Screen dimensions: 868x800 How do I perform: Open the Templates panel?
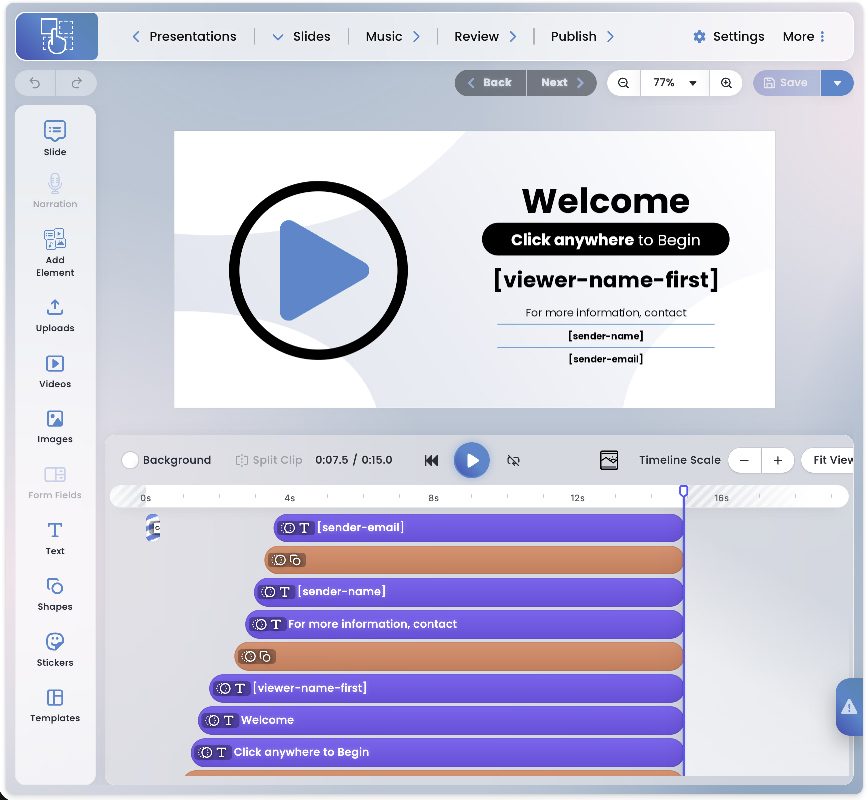coord(55,705)
